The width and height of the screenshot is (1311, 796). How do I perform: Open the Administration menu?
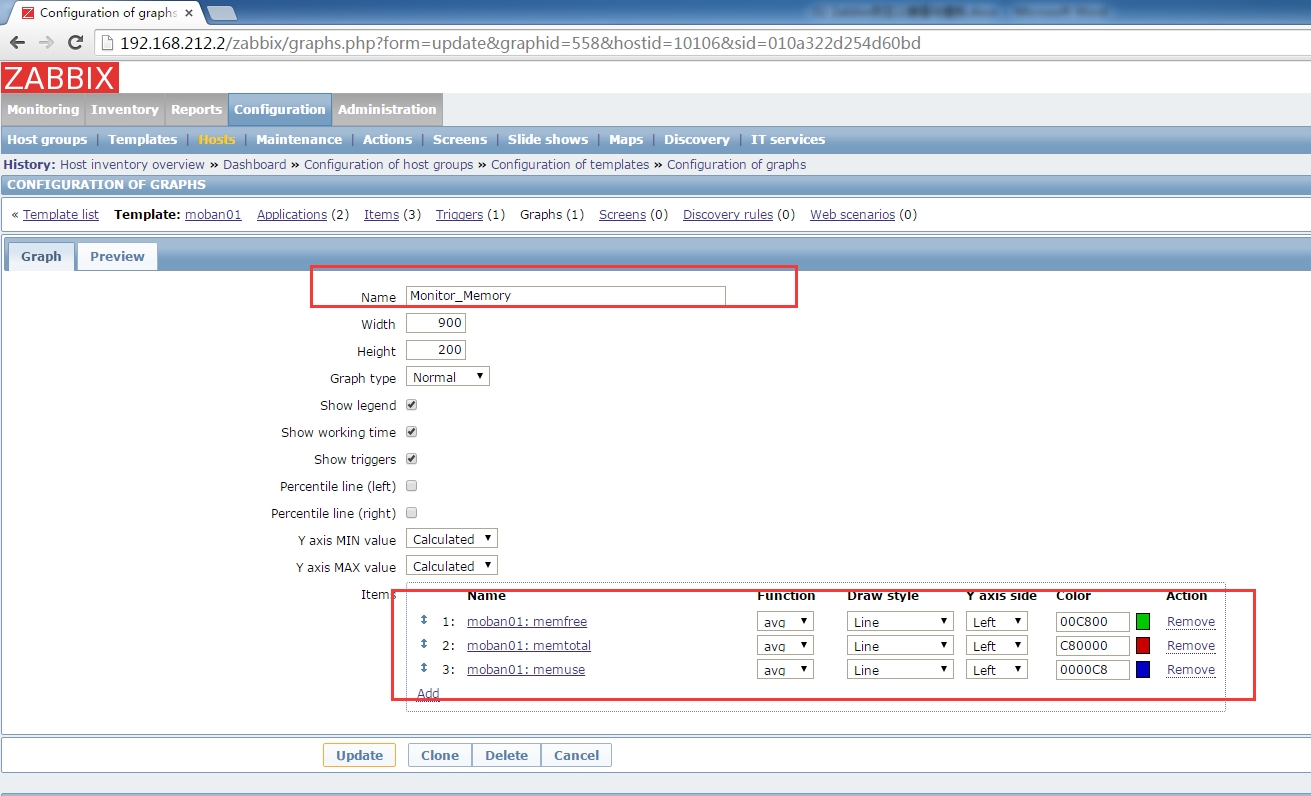[387, 110]
